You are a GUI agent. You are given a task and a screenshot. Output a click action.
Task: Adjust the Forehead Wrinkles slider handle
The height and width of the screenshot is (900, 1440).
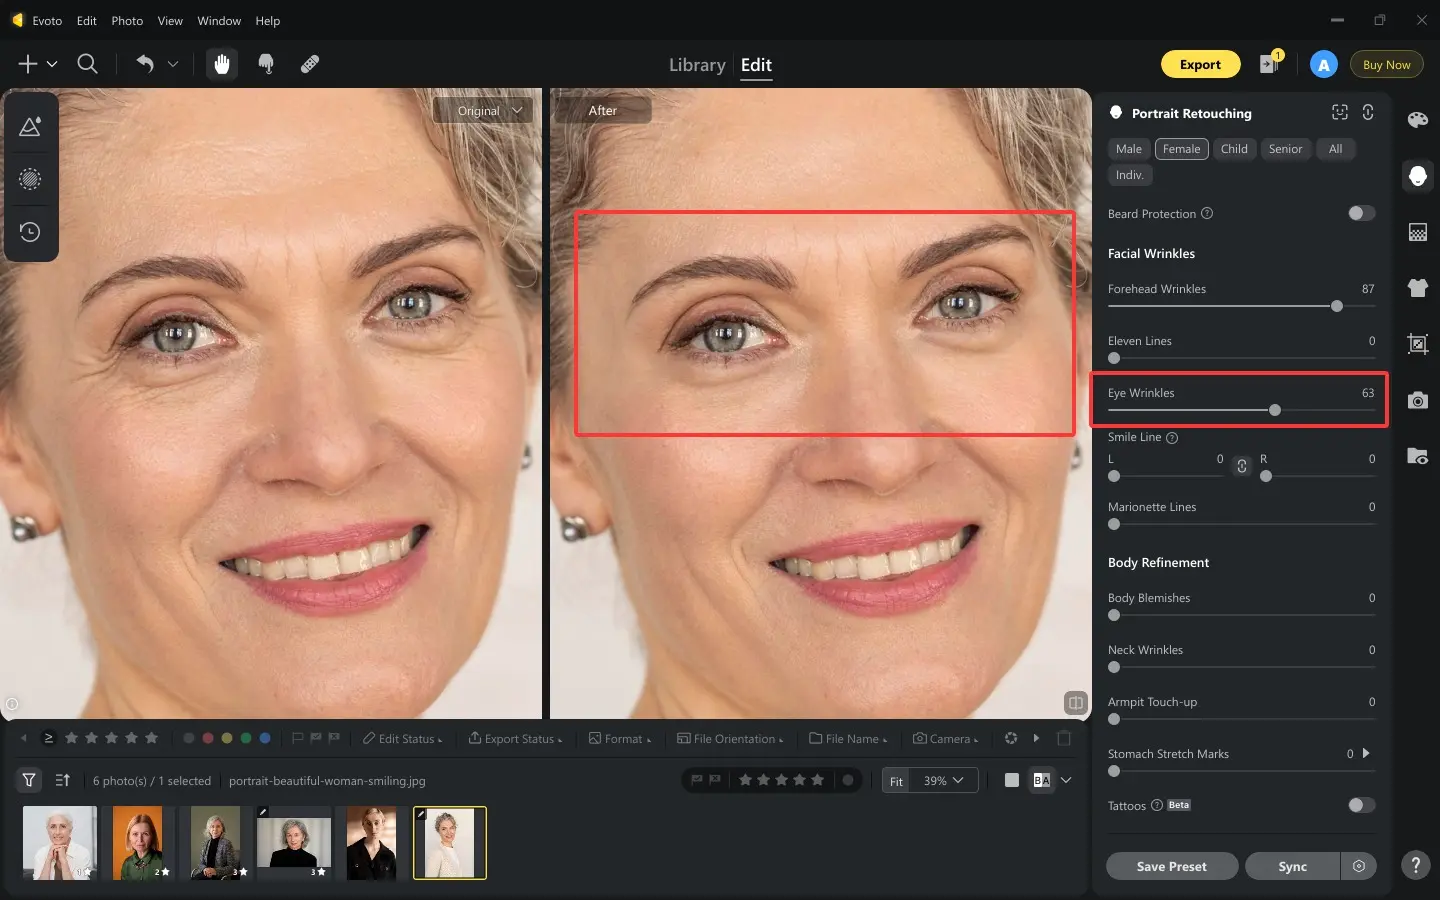(x=1337, y=306)
